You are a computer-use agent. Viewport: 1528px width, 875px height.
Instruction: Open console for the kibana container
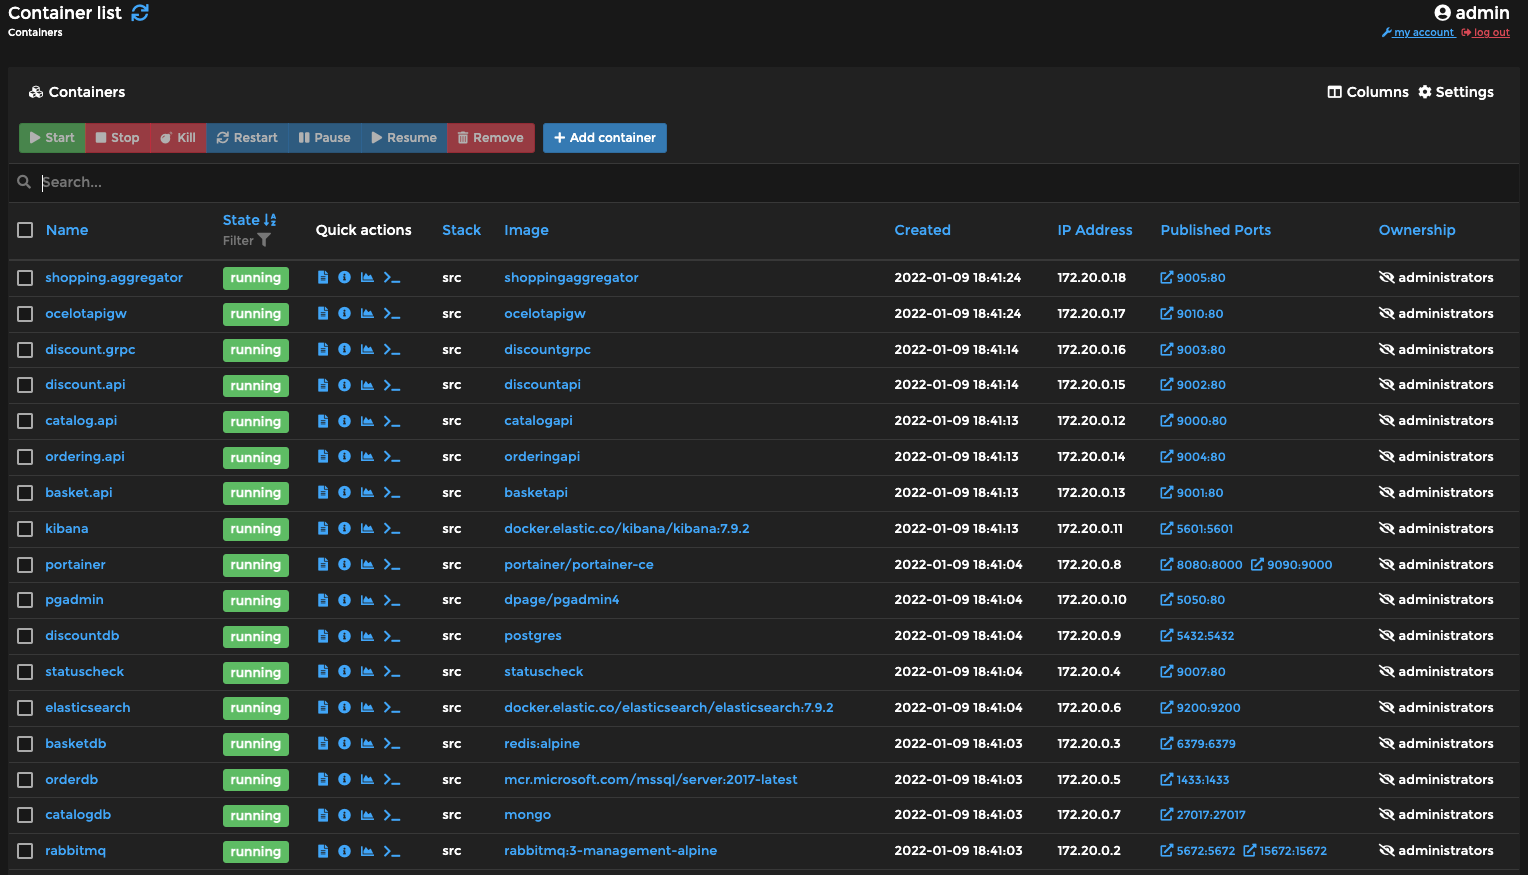(391, 528)
